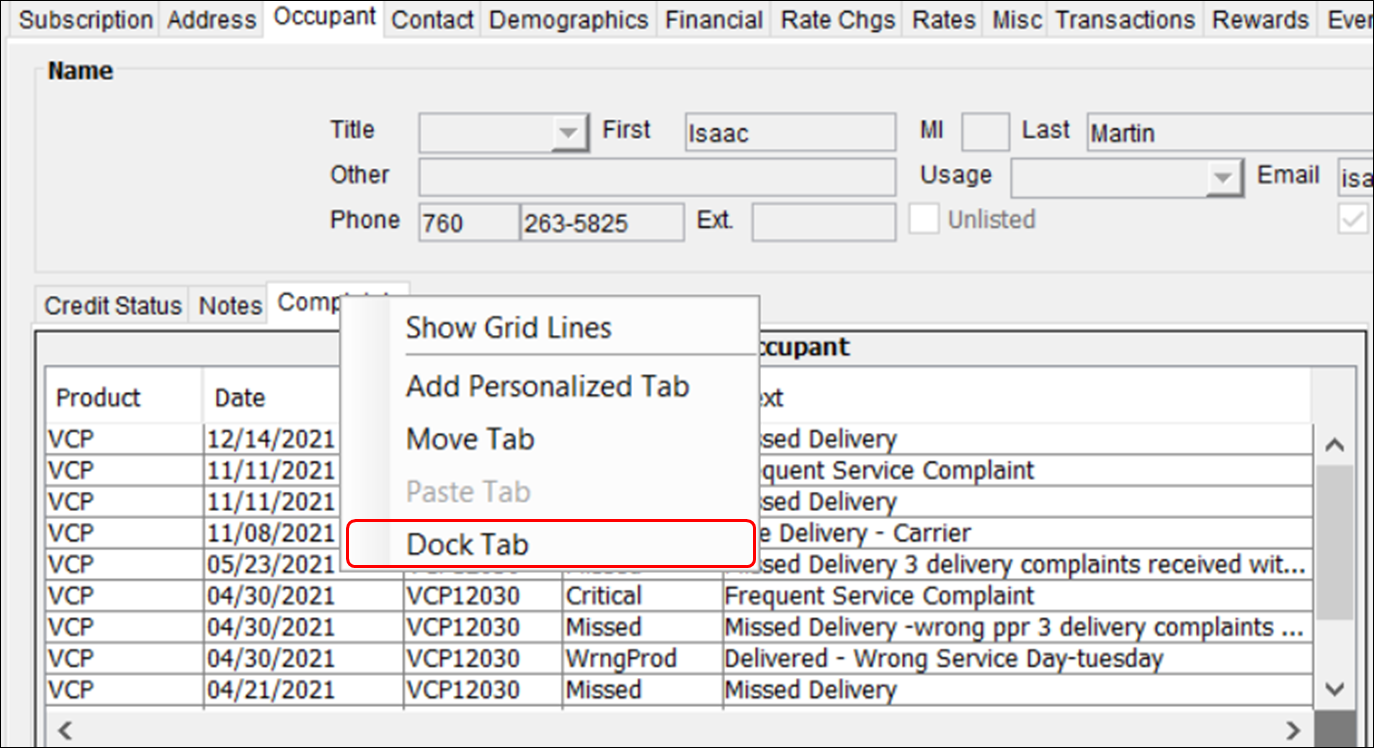Screen dimensions: 1374x748
Task: Click Add Personalized Tab menu entry
Action: tap(547, 387)
